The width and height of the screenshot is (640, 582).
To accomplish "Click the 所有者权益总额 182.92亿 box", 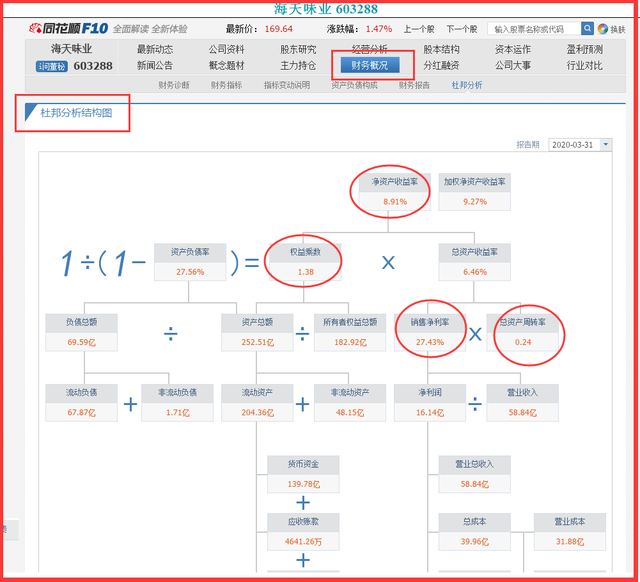I will [x=350, y=332].
